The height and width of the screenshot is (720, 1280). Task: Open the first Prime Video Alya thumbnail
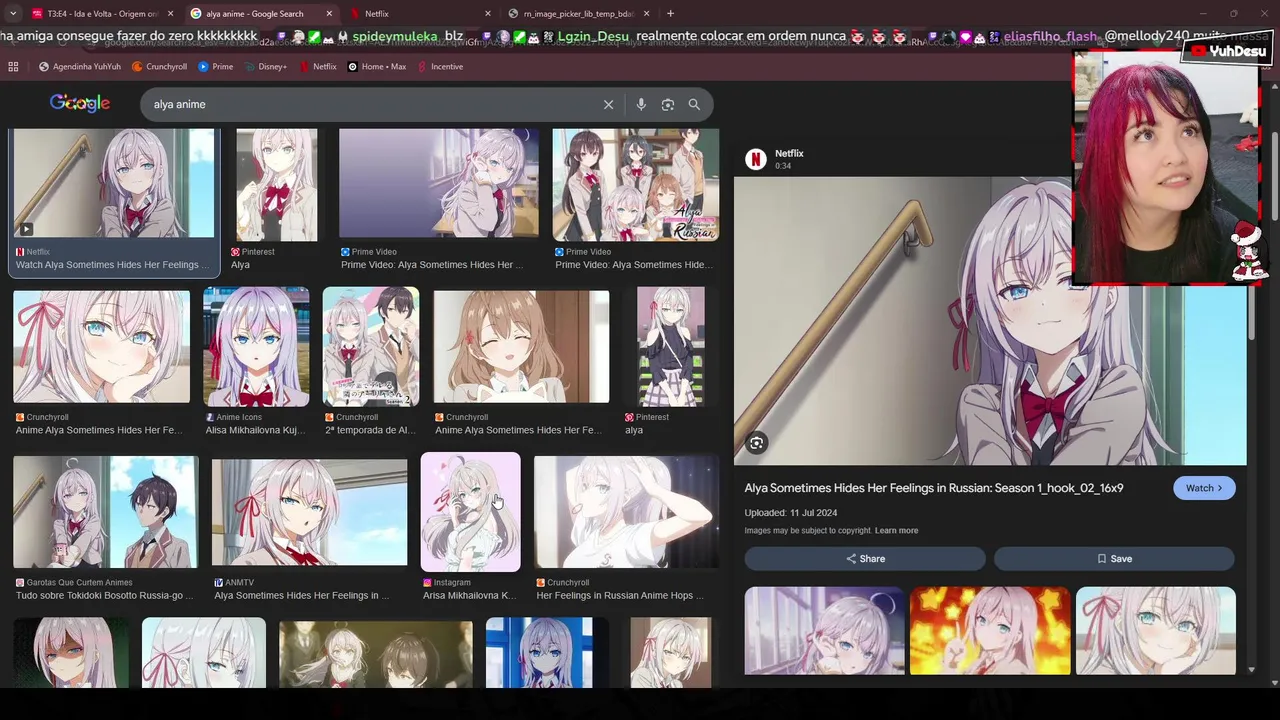(439, 183)
